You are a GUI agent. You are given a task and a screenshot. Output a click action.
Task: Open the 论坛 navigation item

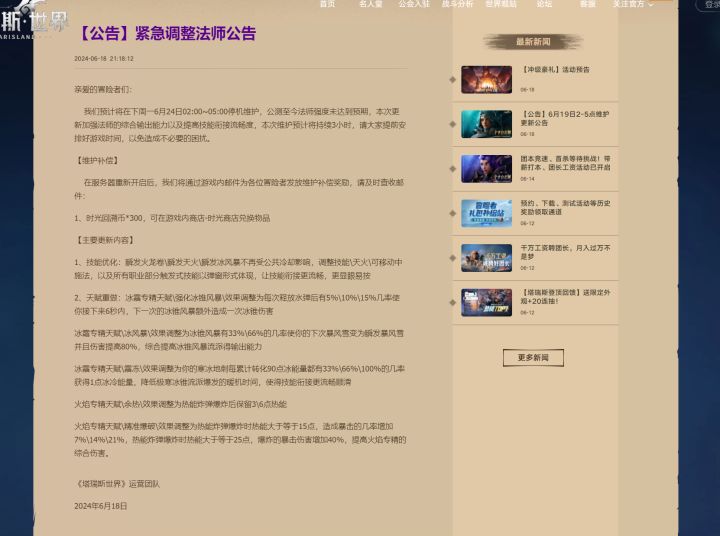(544, 4)
